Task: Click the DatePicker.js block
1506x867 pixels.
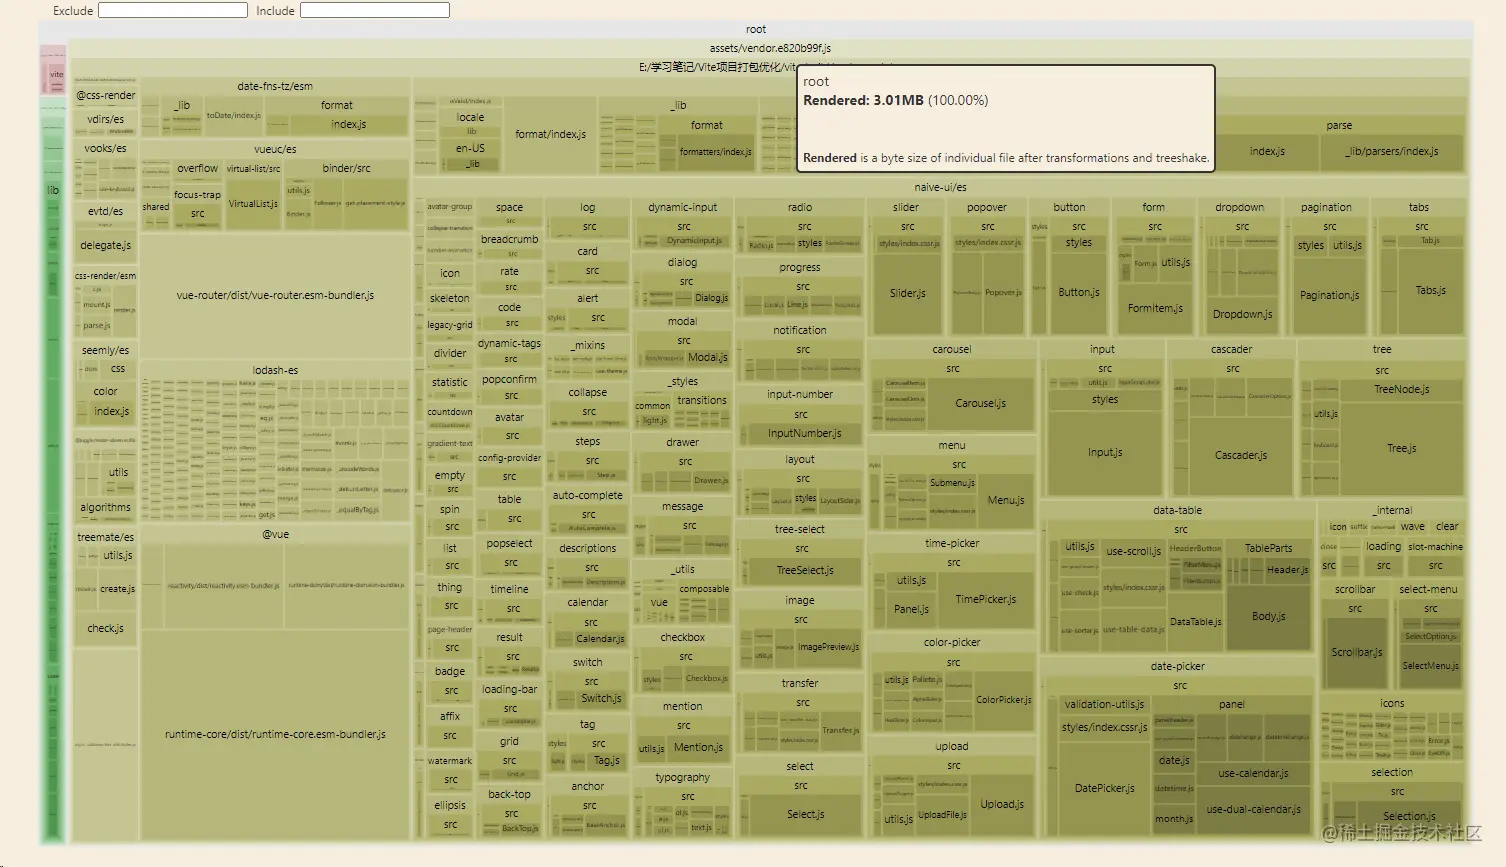Action: coord(1105,788)
